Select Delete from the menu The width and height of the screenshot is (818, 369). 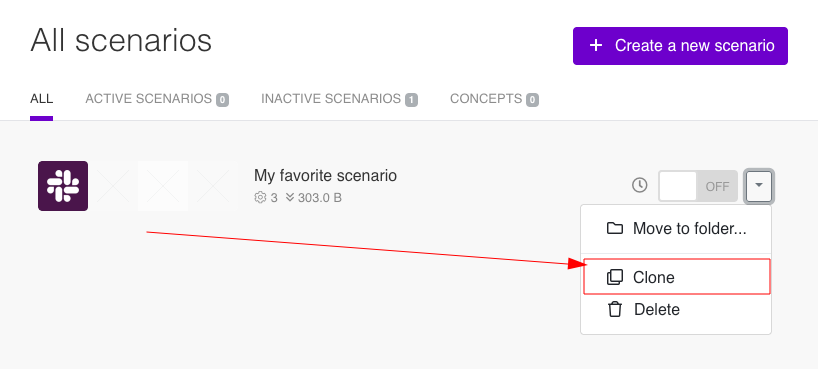point(676,310)
